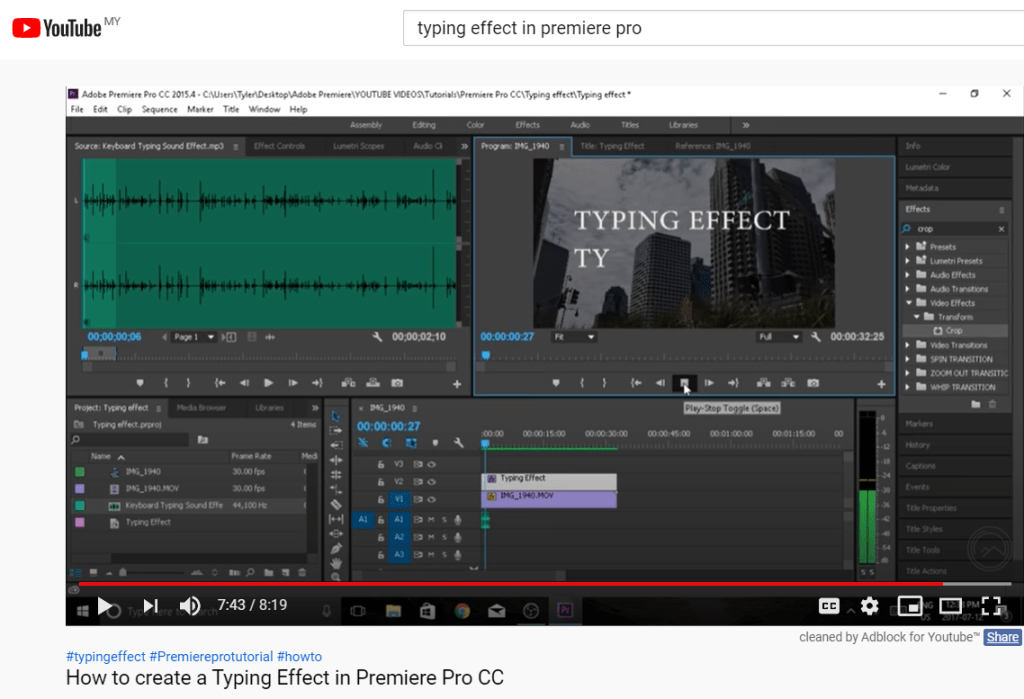Click the Share button below video
The height and width of the screenshot is (699, 1024).
[x=1002, y=637]
